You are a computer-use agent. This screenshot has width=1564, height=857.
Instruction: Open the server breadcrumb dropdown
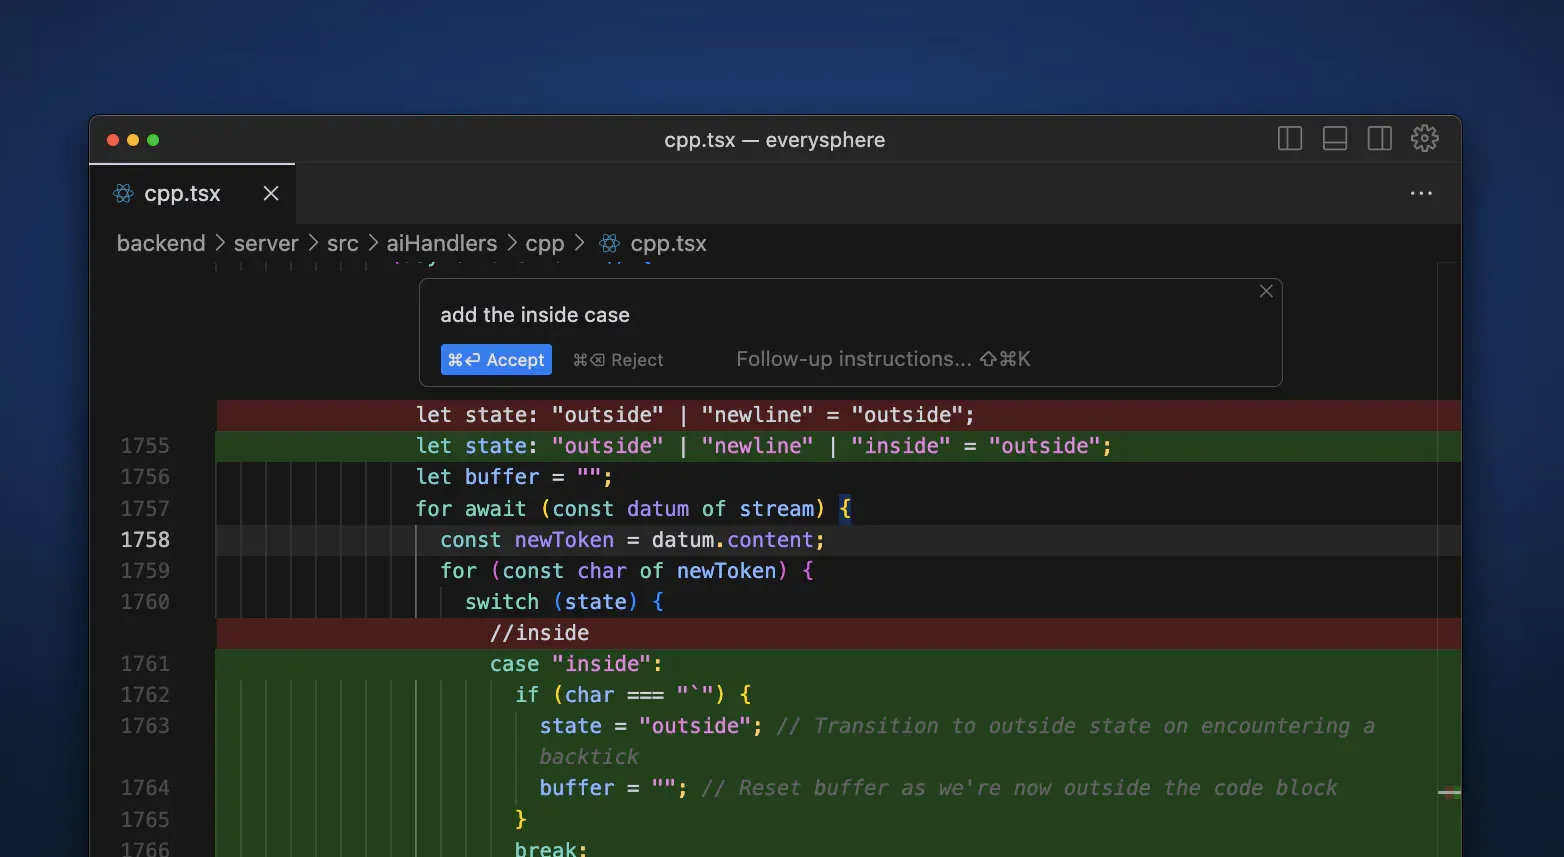point(266,244)
